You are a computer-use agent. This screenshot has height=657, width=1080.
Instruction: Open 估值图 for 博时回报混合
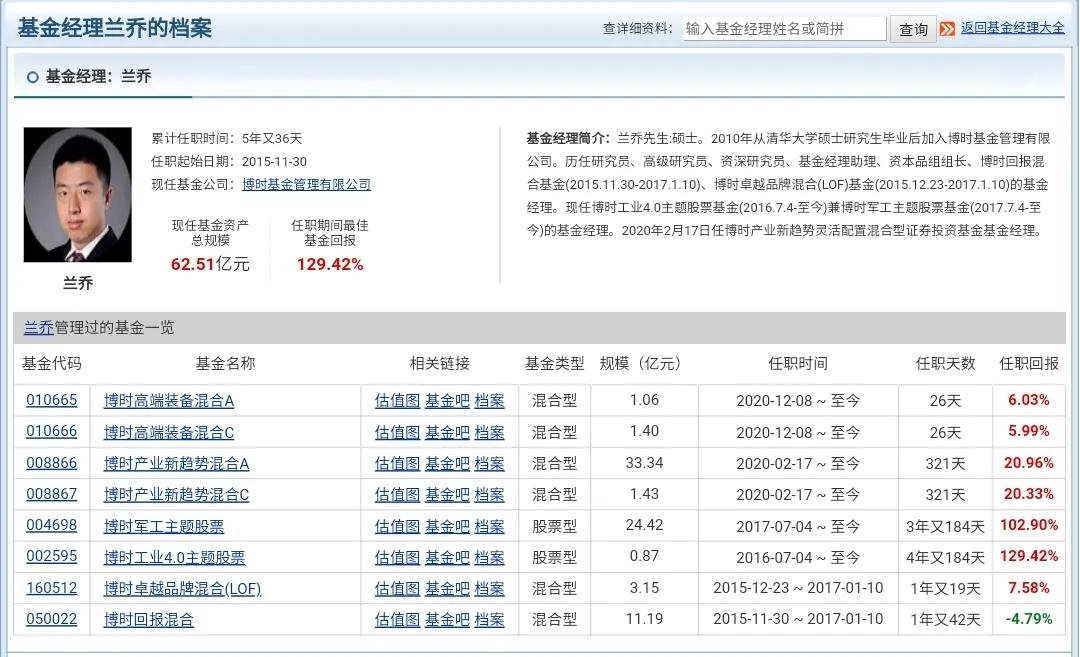(395, 620)
